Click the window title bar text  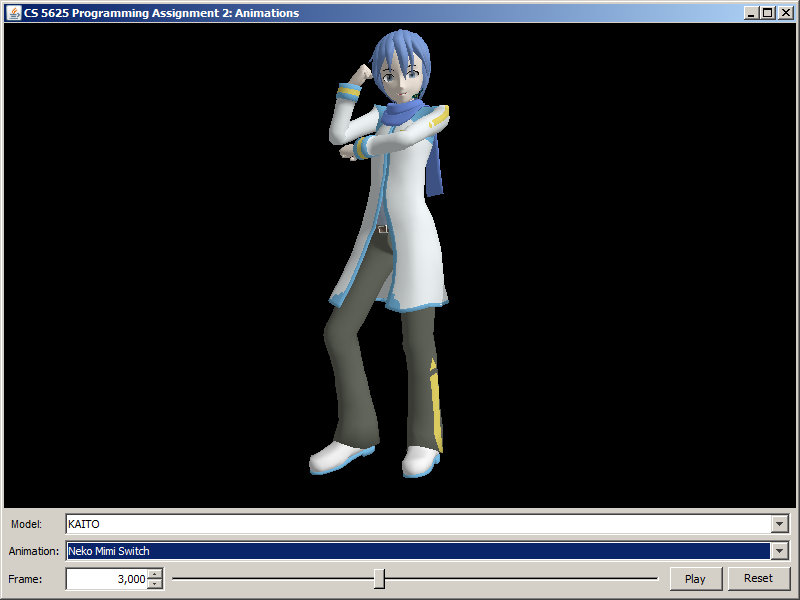pos(160,13)
